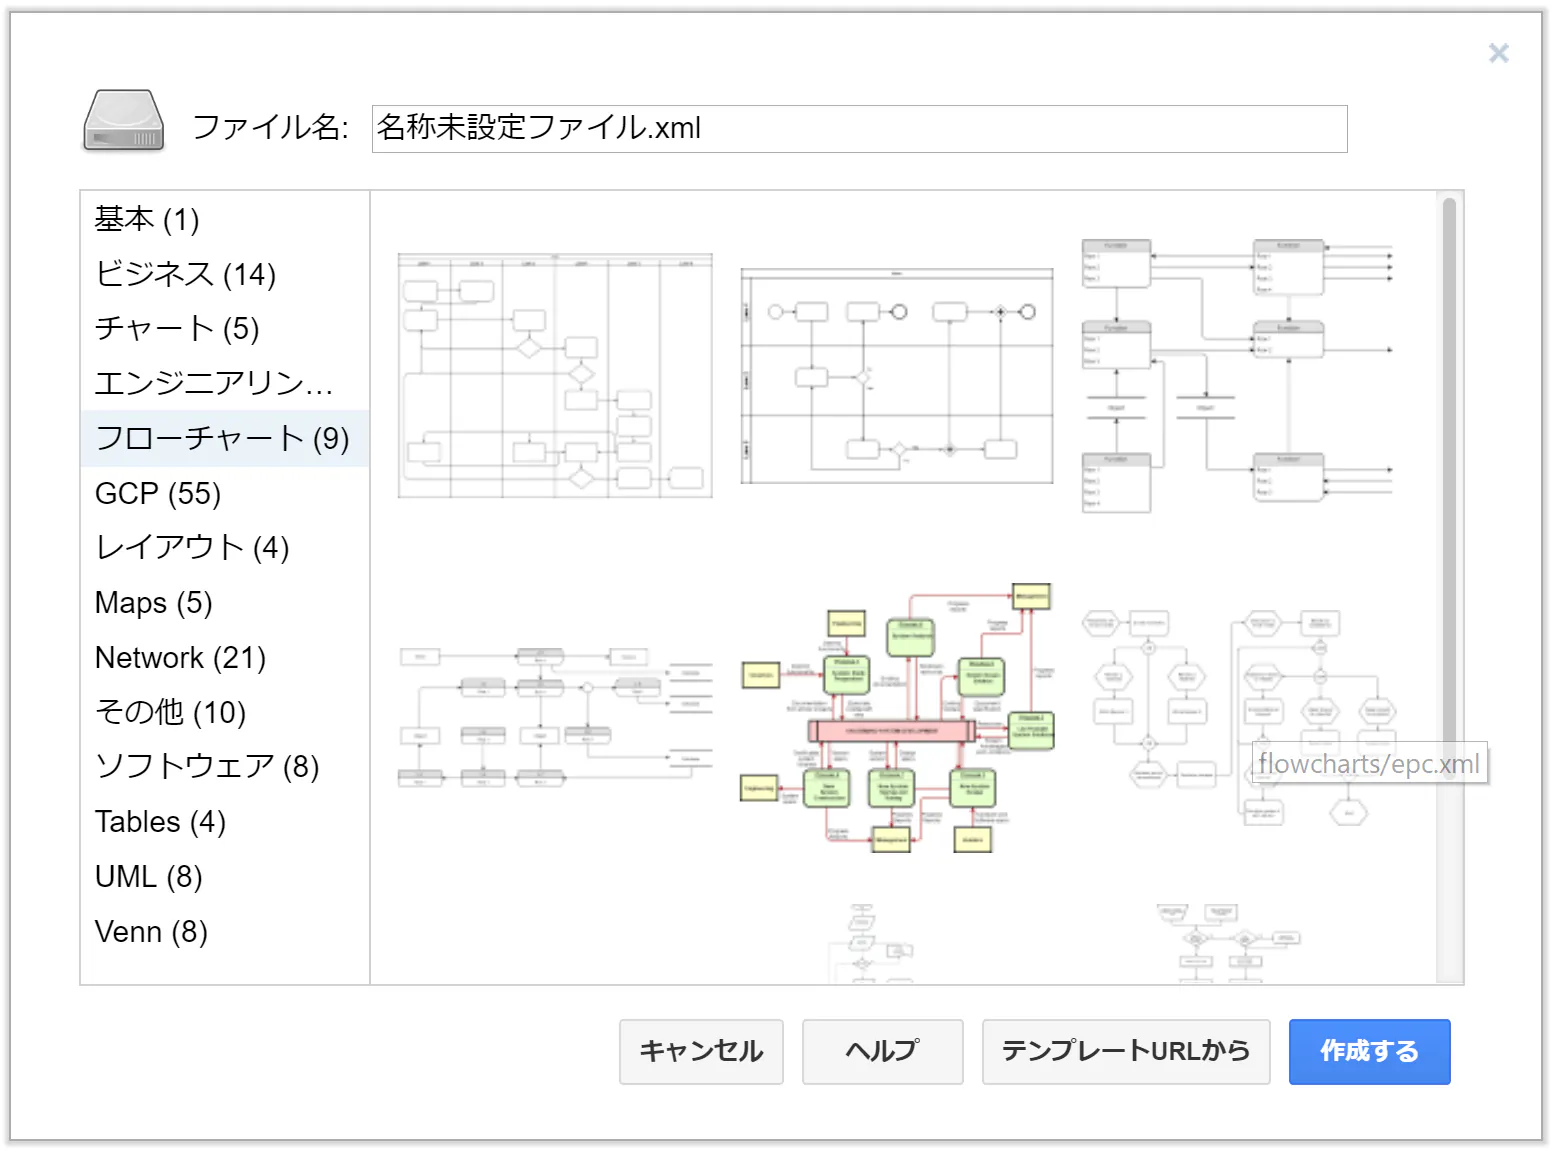Select the Venn (8) category
Screen dimensions: 1553x1151
(x=225, y=931)
